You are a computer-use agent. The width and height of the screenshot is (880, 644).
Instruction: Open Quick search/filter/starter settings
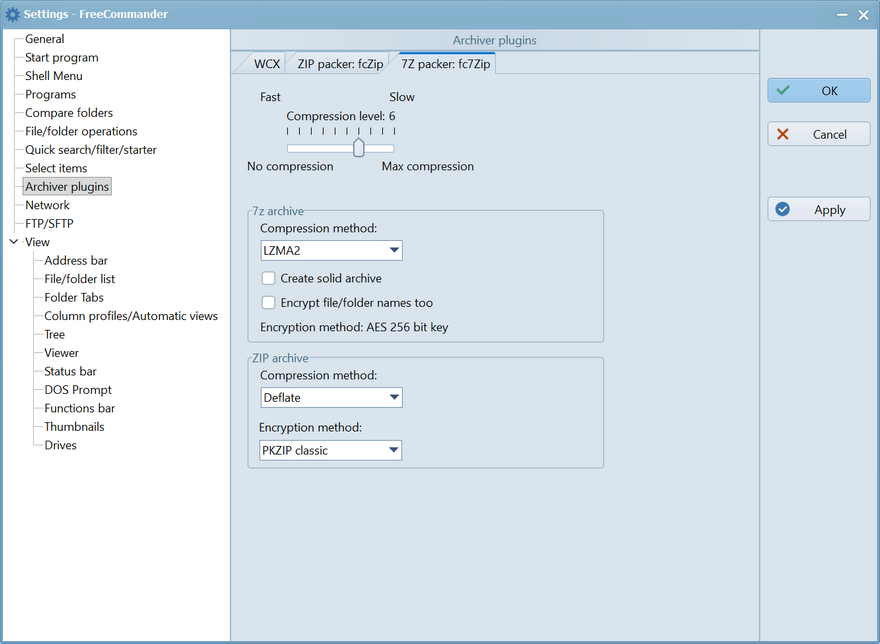pyautogui.click(x=91, y=150)
